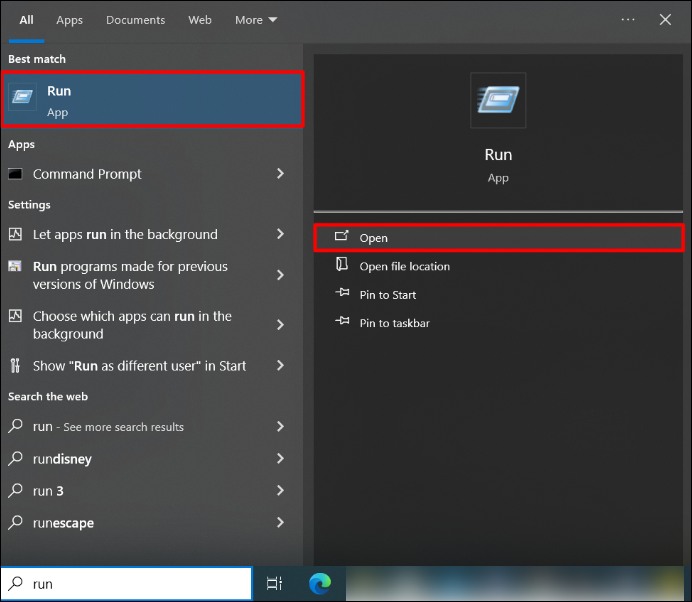Open 'Let apps run in the background' setting

[125, 234]
